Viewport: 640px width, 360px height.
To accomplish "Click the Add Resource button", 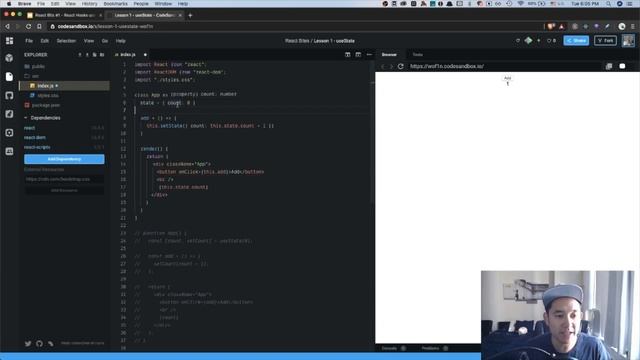I will pyautogui.click(x=64, y=191).
